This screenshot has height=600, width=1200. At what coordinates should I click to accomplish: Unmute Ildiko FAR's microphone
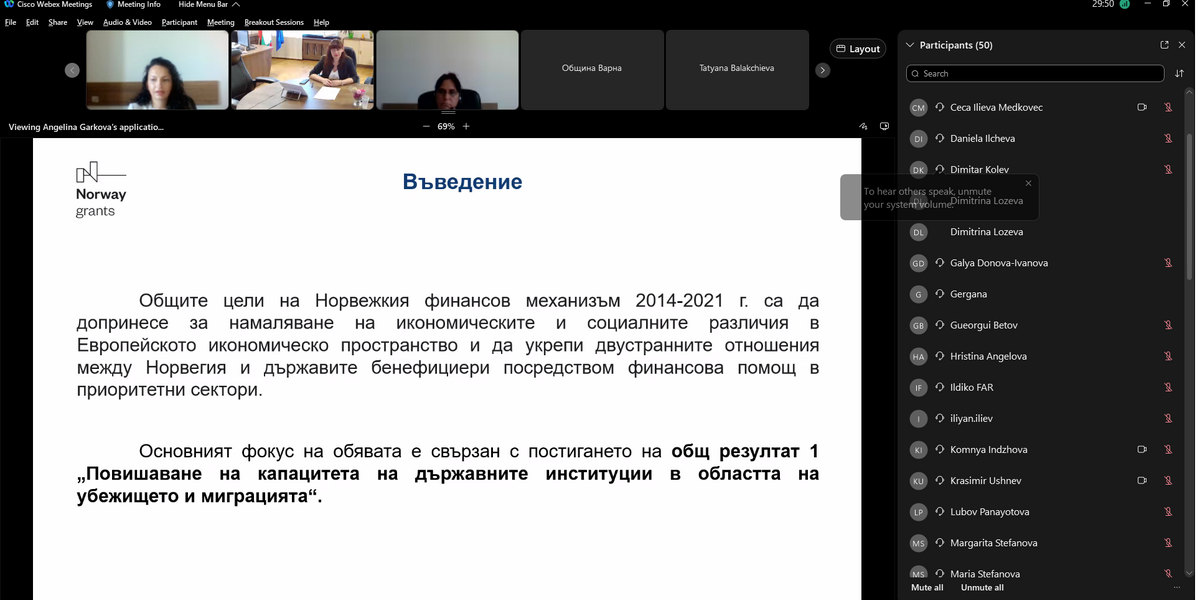[1168, 387]
